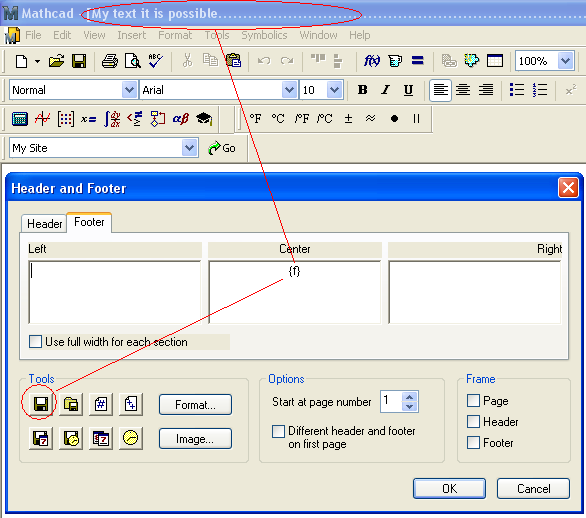Open the Normal style dropdown

(x=129, y=90)
